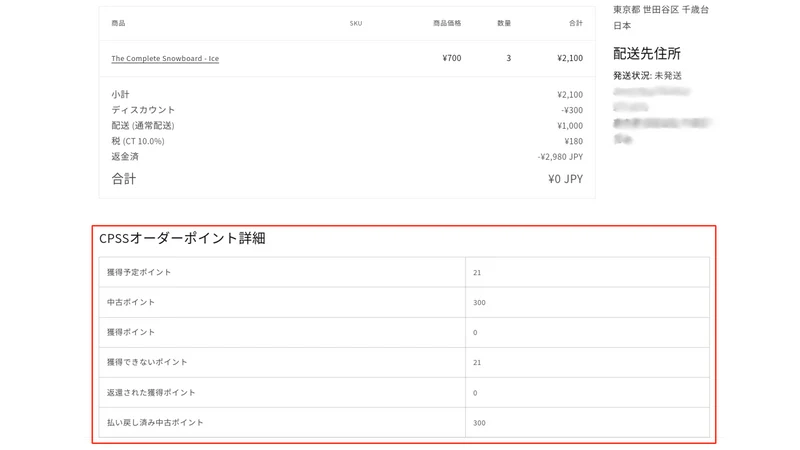The height and width of the screenshot is (450, 800).
Task: Select the 獲得予定ポイント row label
Action: click(139, 272)
